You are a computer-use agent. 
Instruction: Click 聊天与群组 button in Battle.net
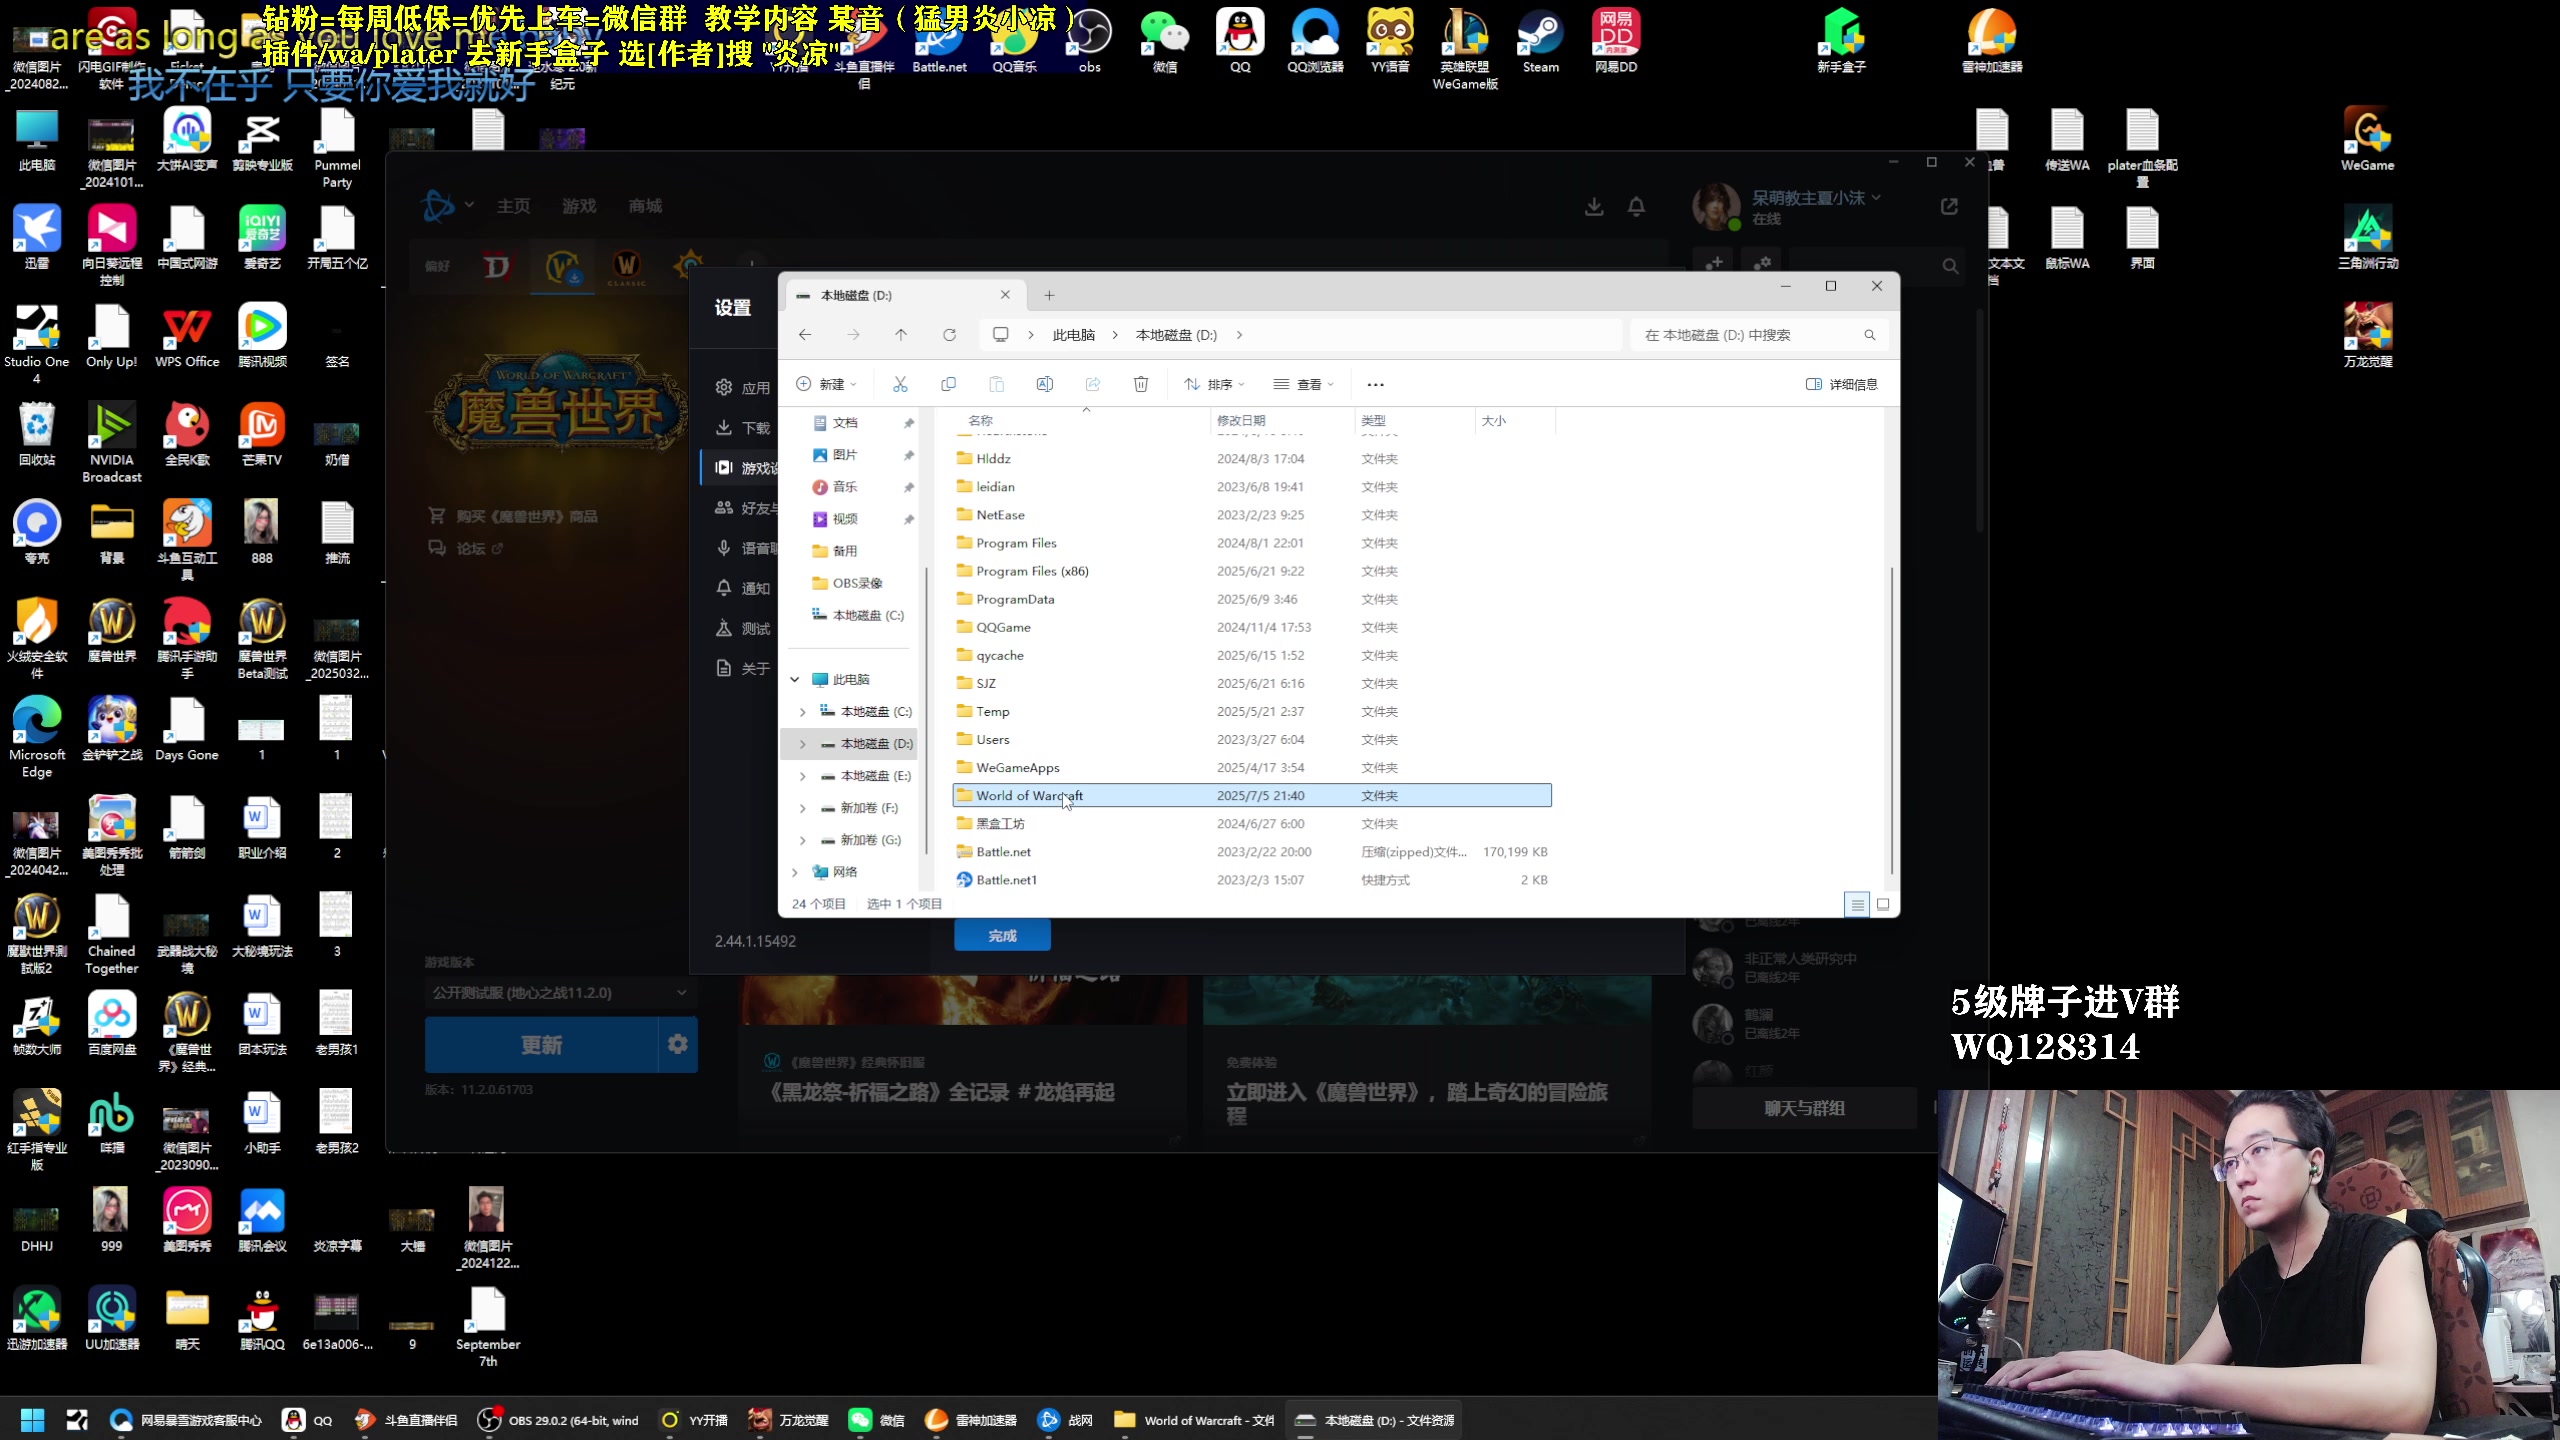[x=1804, y=1108]
